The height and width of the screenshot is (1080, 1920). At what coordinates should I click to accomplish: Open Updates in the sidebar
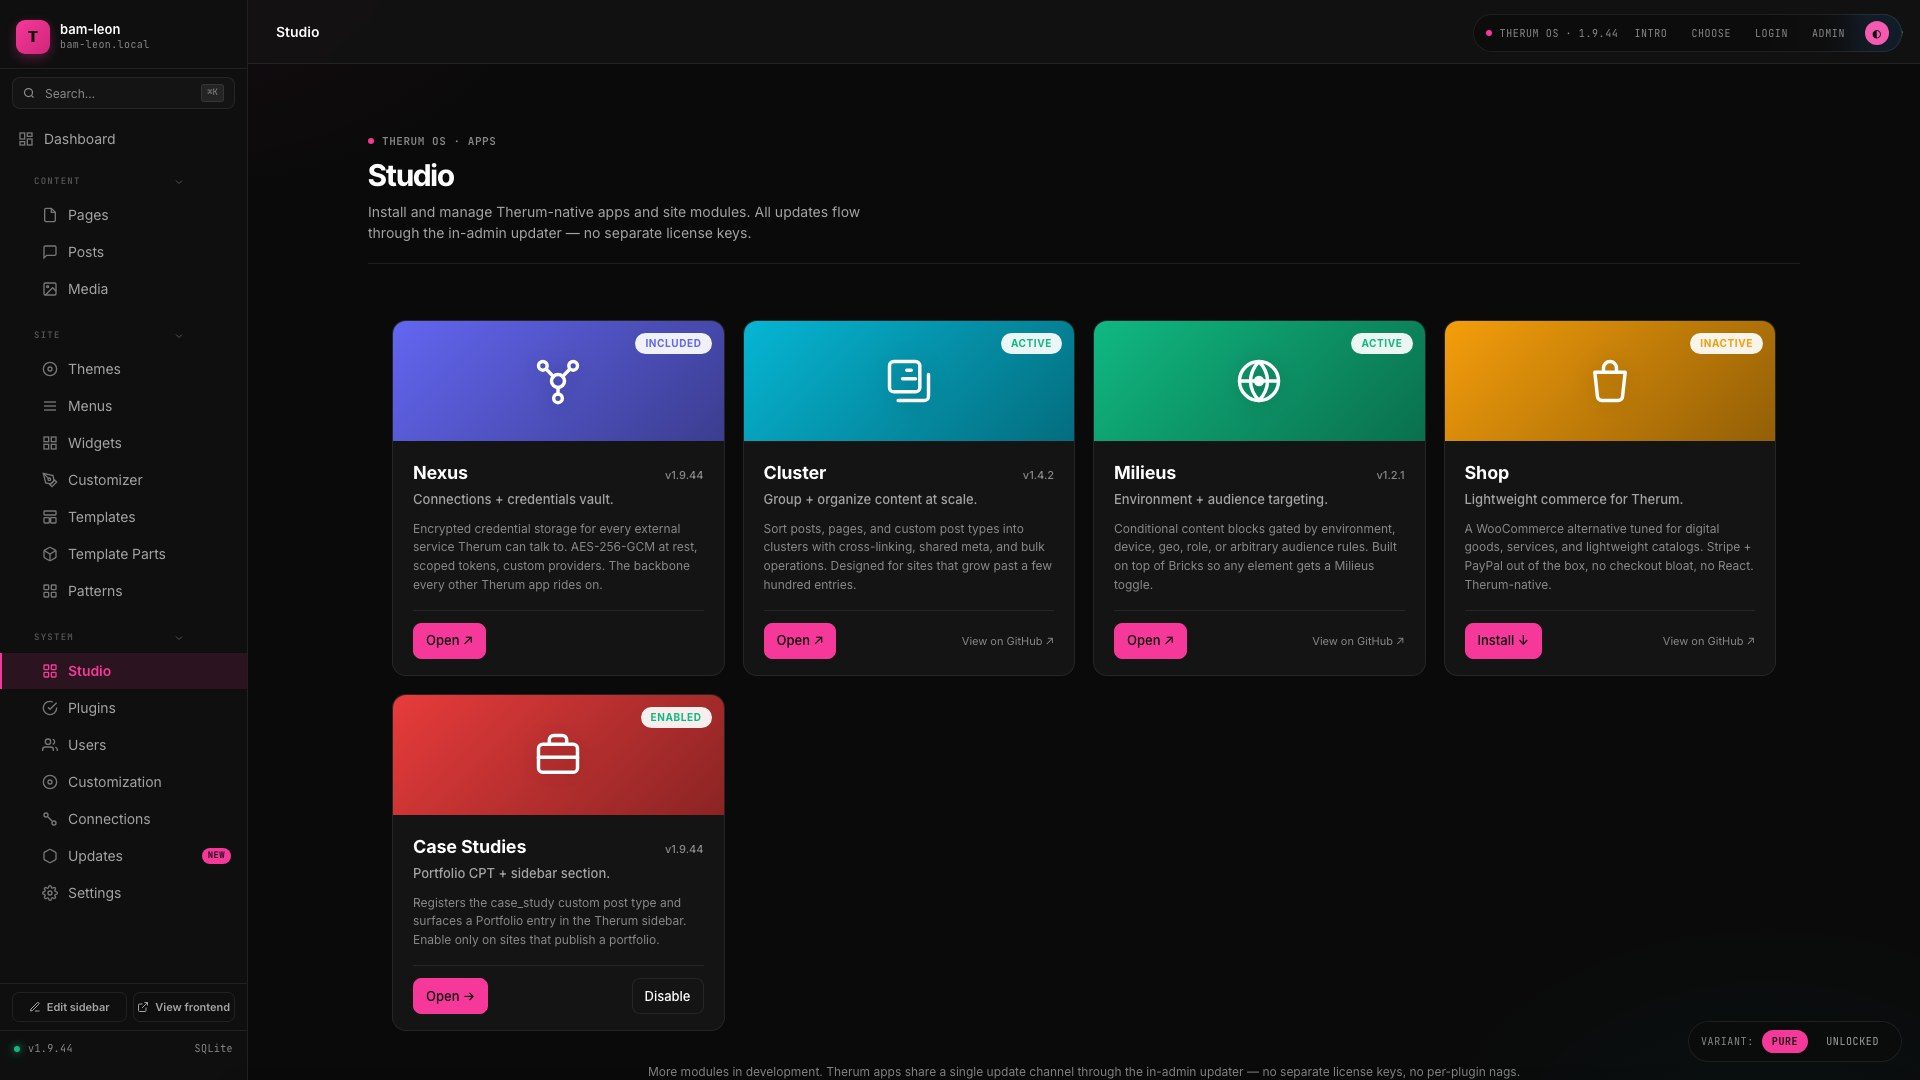tap(124, 856)
